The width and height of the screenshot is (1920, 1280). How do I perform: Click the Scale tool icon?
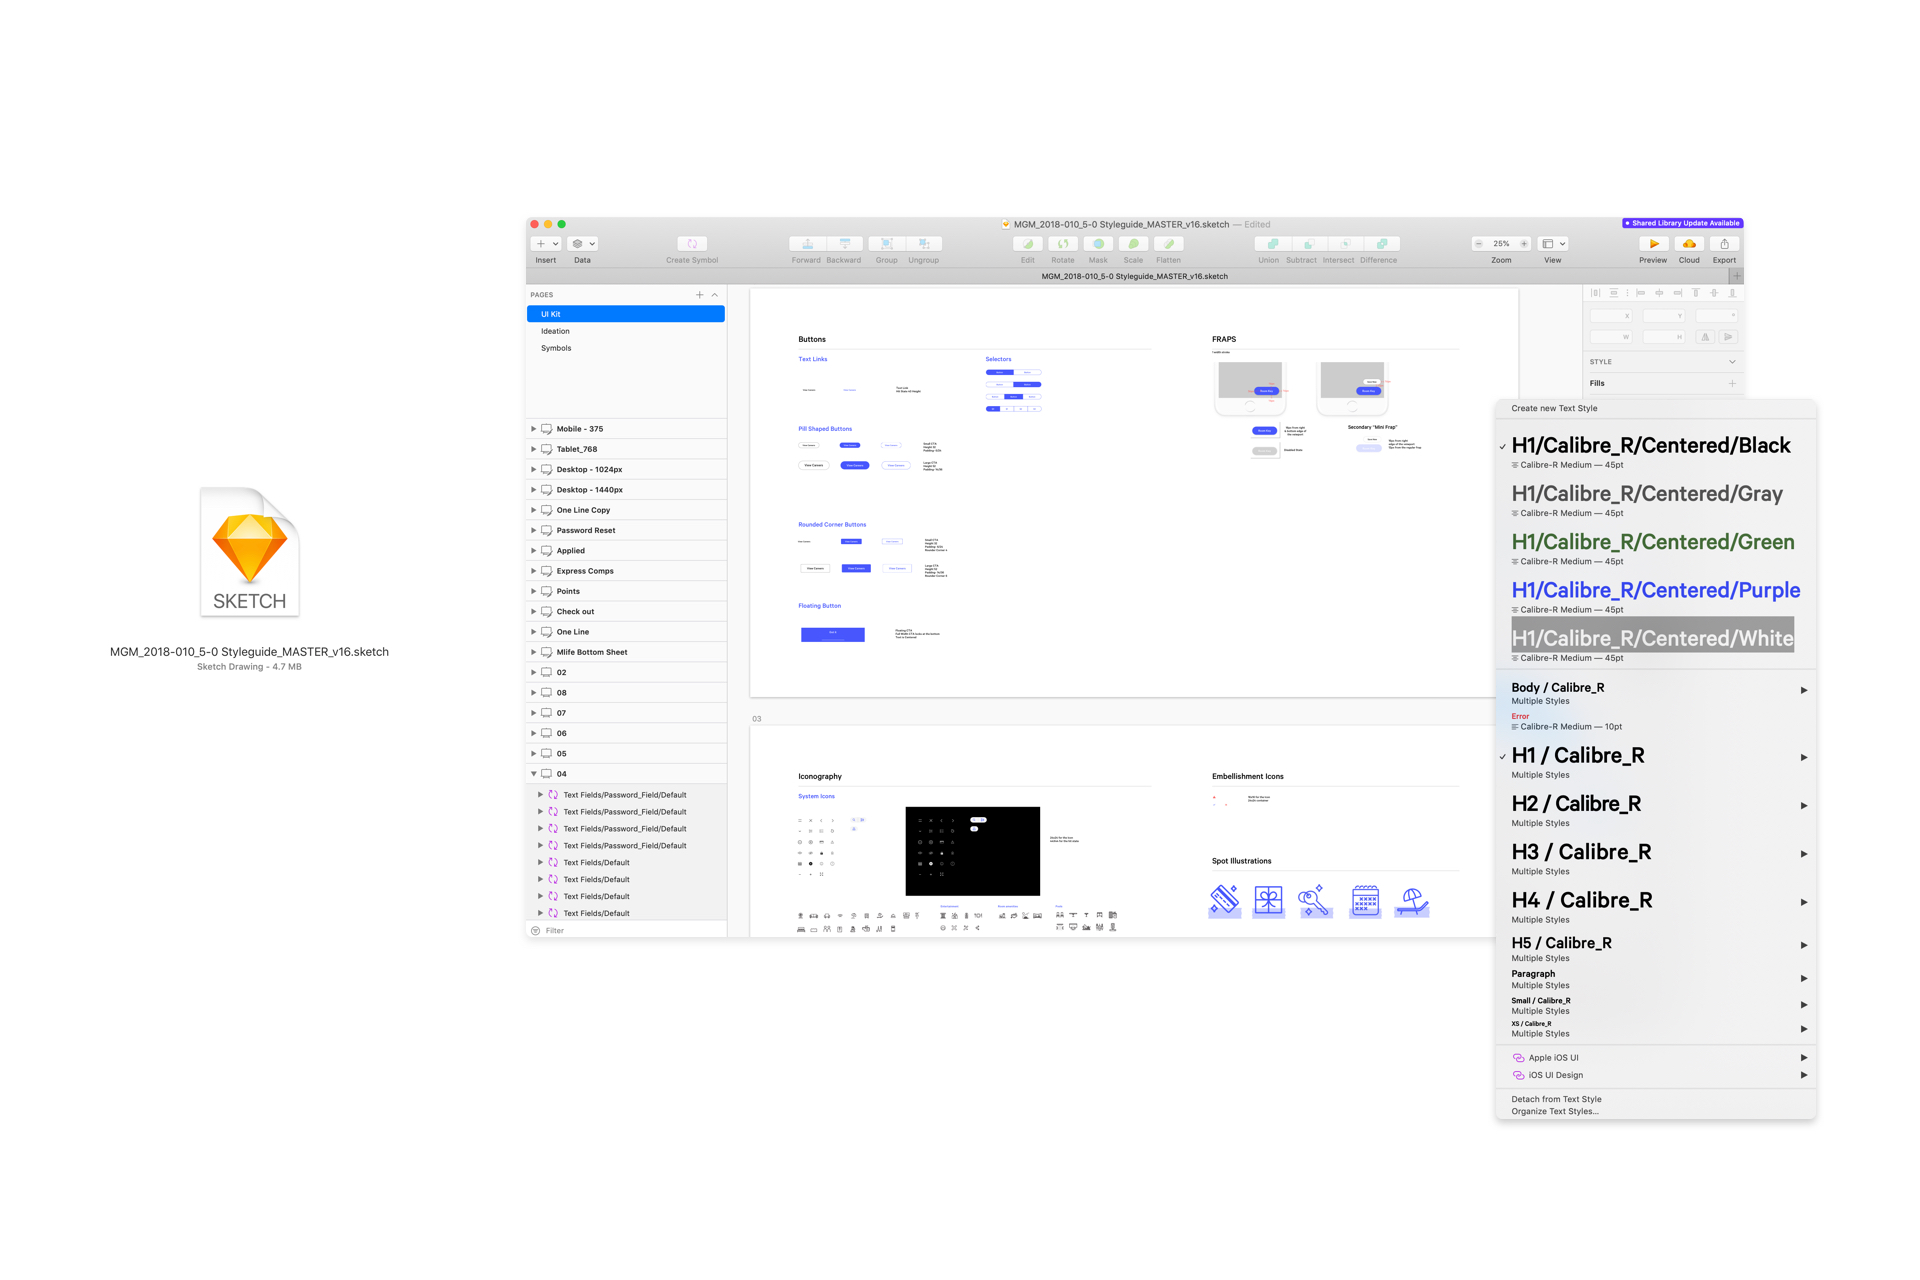(1133, 244)
